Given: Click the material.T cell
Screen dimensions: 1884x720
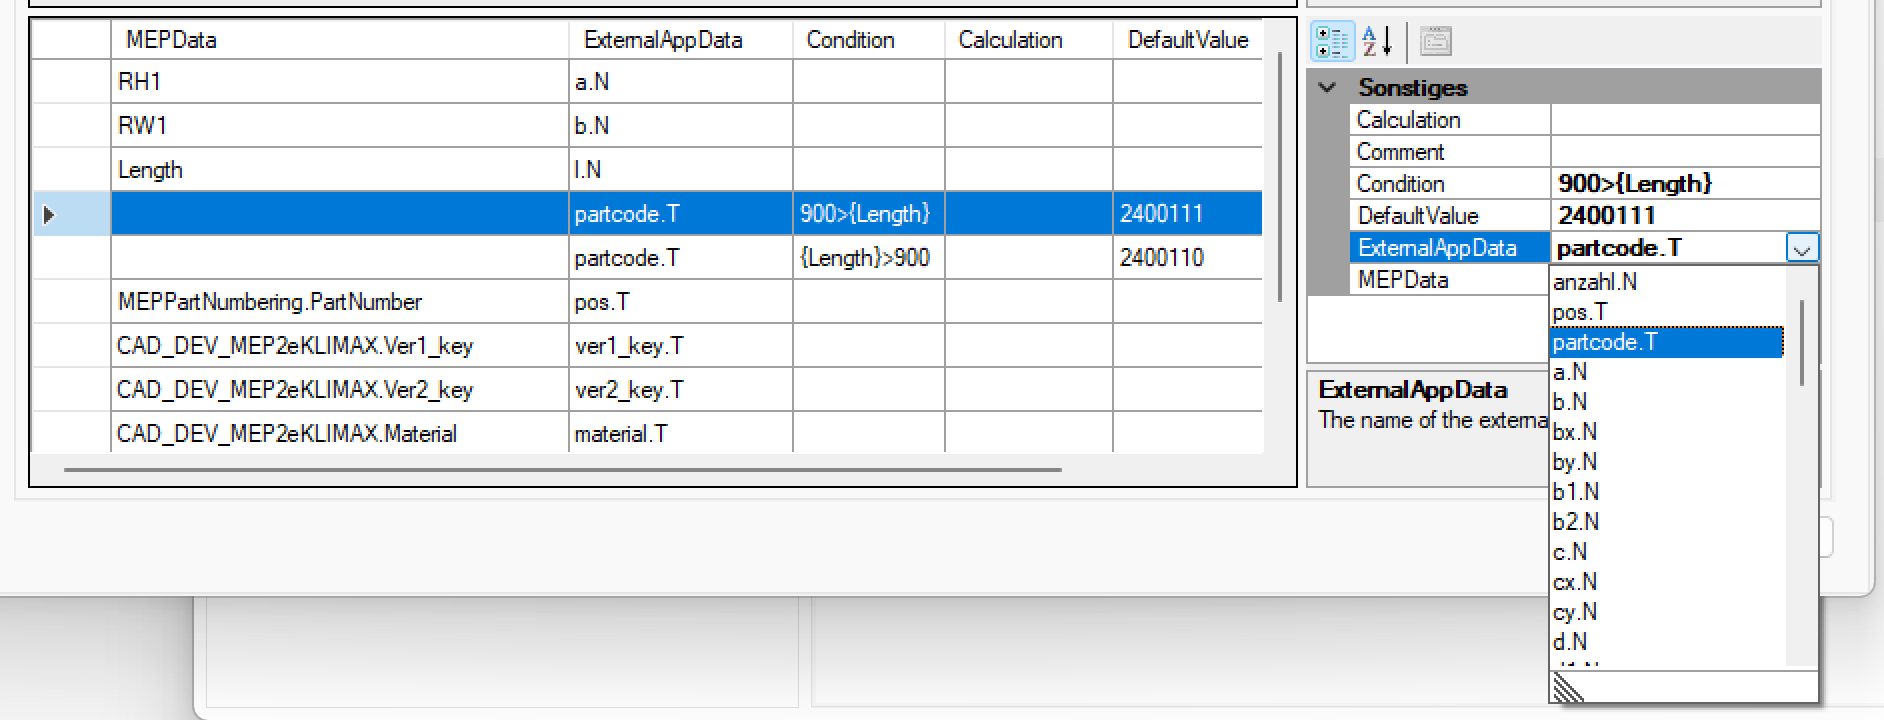Looking at the screenshot, I should [681, 434].
